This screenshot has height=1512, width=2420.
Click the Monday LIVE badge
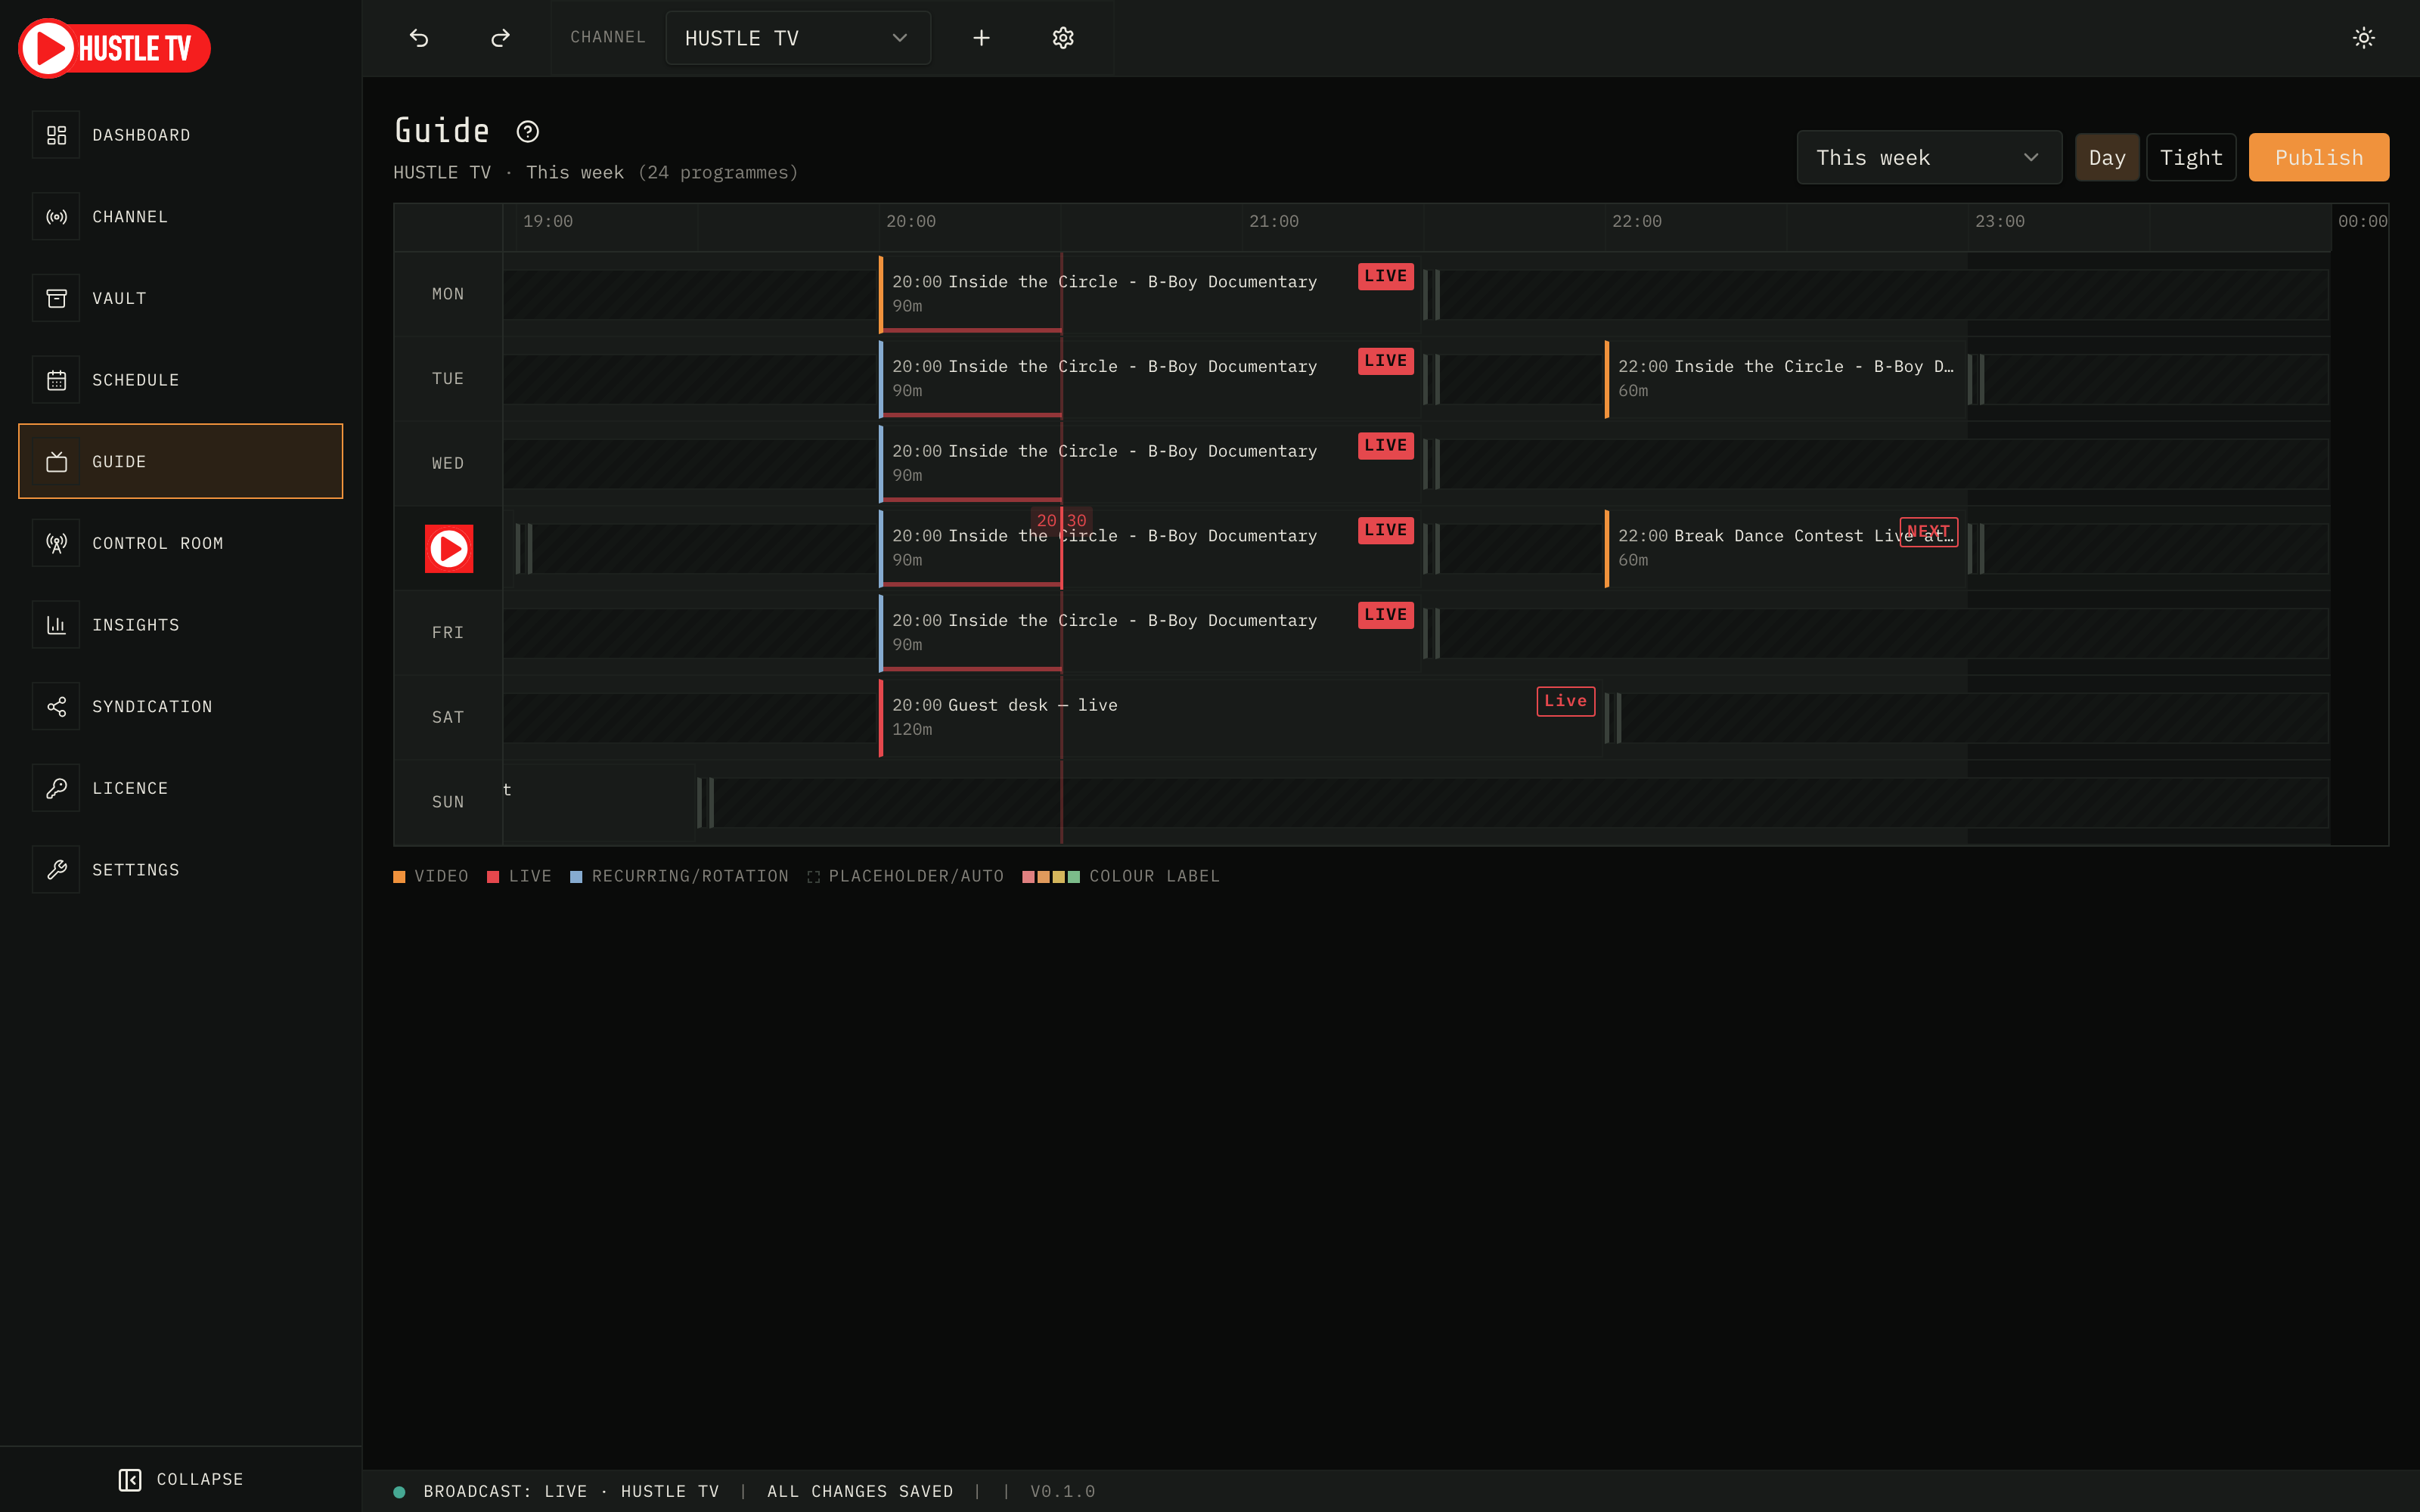click(x=1385, y=276)
